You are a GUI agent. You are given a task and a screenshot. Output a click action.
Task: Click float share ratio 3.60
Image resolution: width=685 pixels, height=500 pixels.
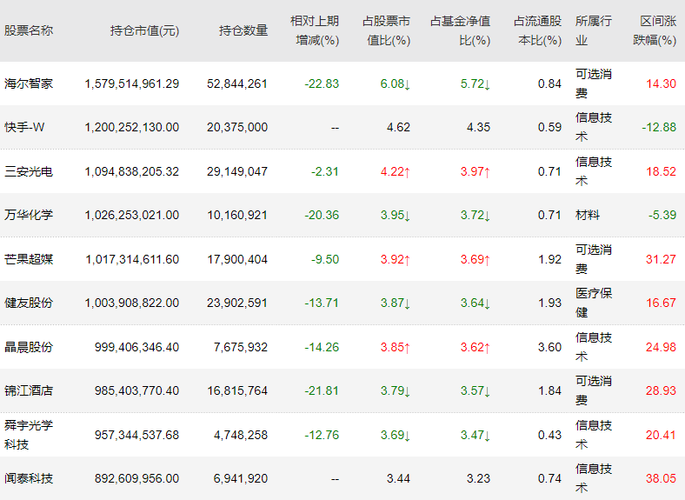coord(550,347)
